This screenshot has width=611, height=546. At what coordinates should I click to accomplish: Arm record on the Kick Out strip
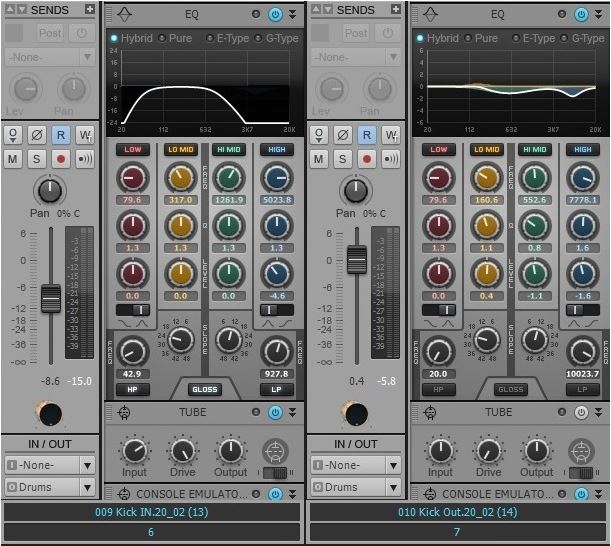pyautogui.click(x=367, y=159)
